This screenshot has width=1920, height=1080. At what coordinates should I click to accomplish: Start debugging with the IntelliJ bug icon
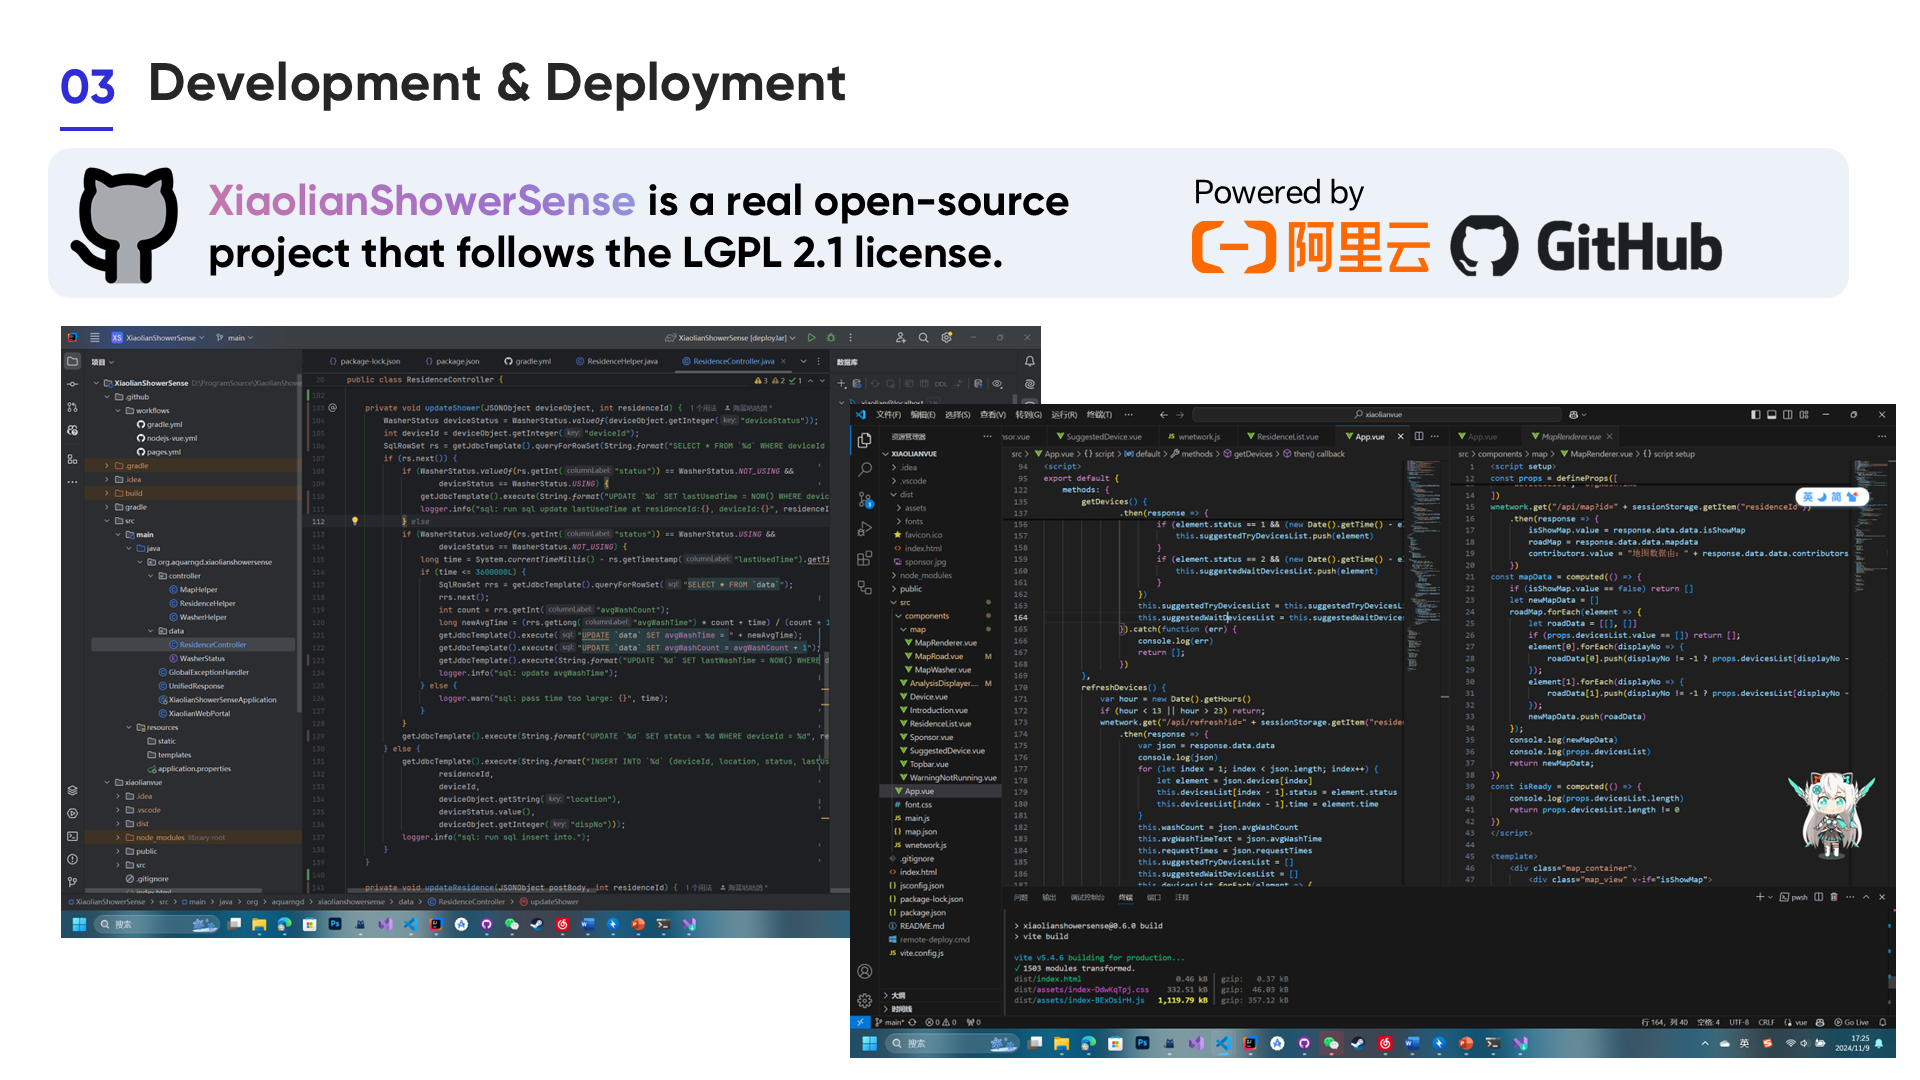(x=830, y=338)
